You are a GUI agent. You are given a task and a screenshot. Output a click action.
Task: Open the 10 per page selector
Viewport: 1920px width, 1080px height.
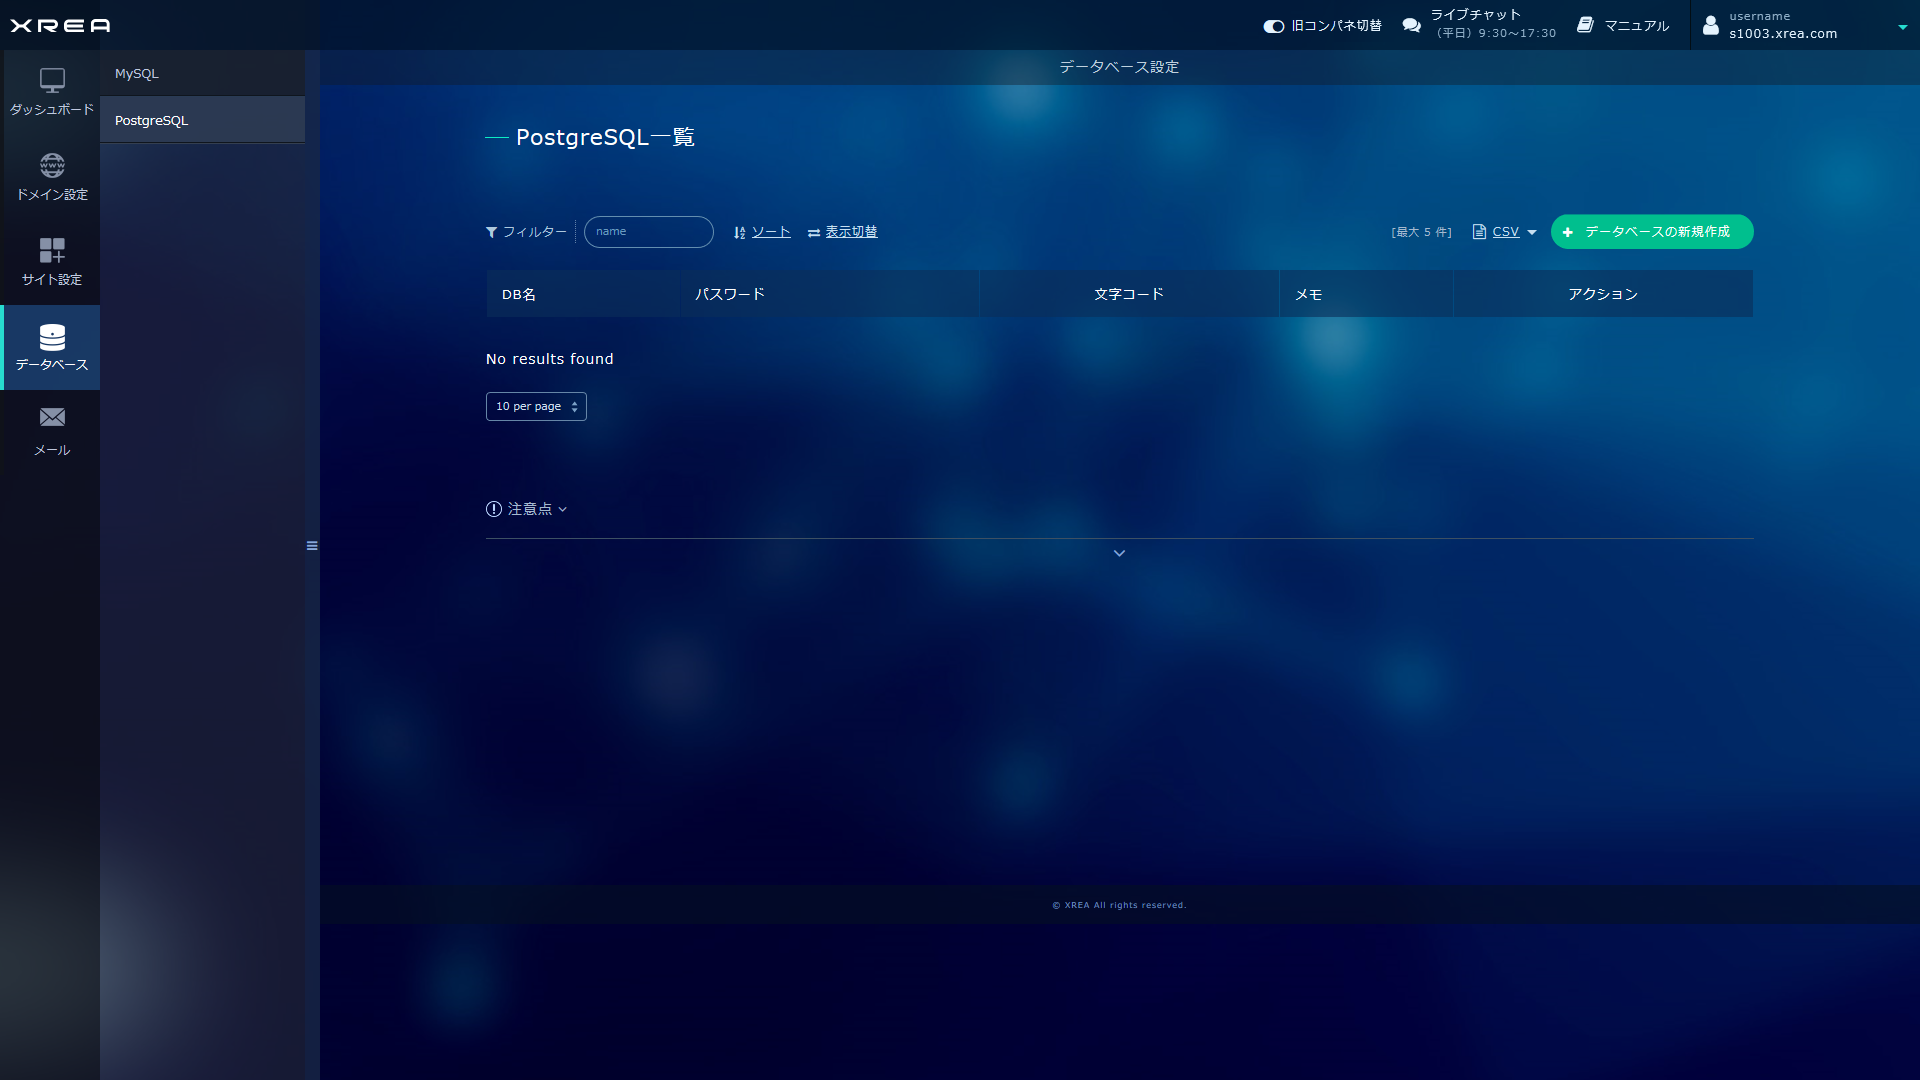point(536,407)
